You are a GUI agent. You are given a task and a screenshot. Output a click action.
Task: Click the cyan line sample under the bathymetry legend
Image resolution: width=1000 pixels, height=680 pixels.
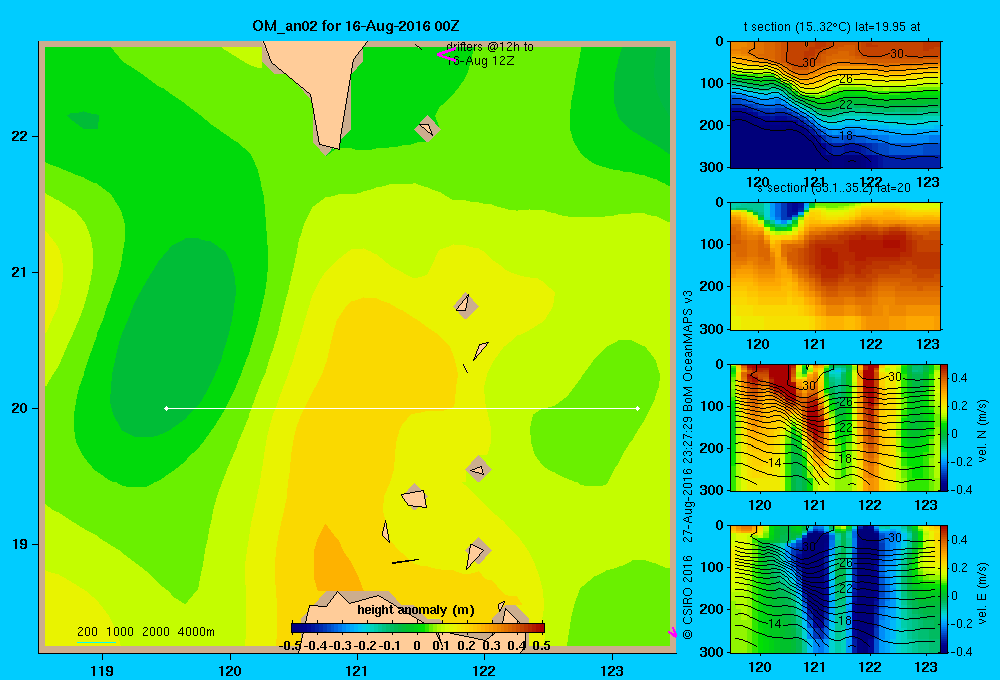pos(96,642)
